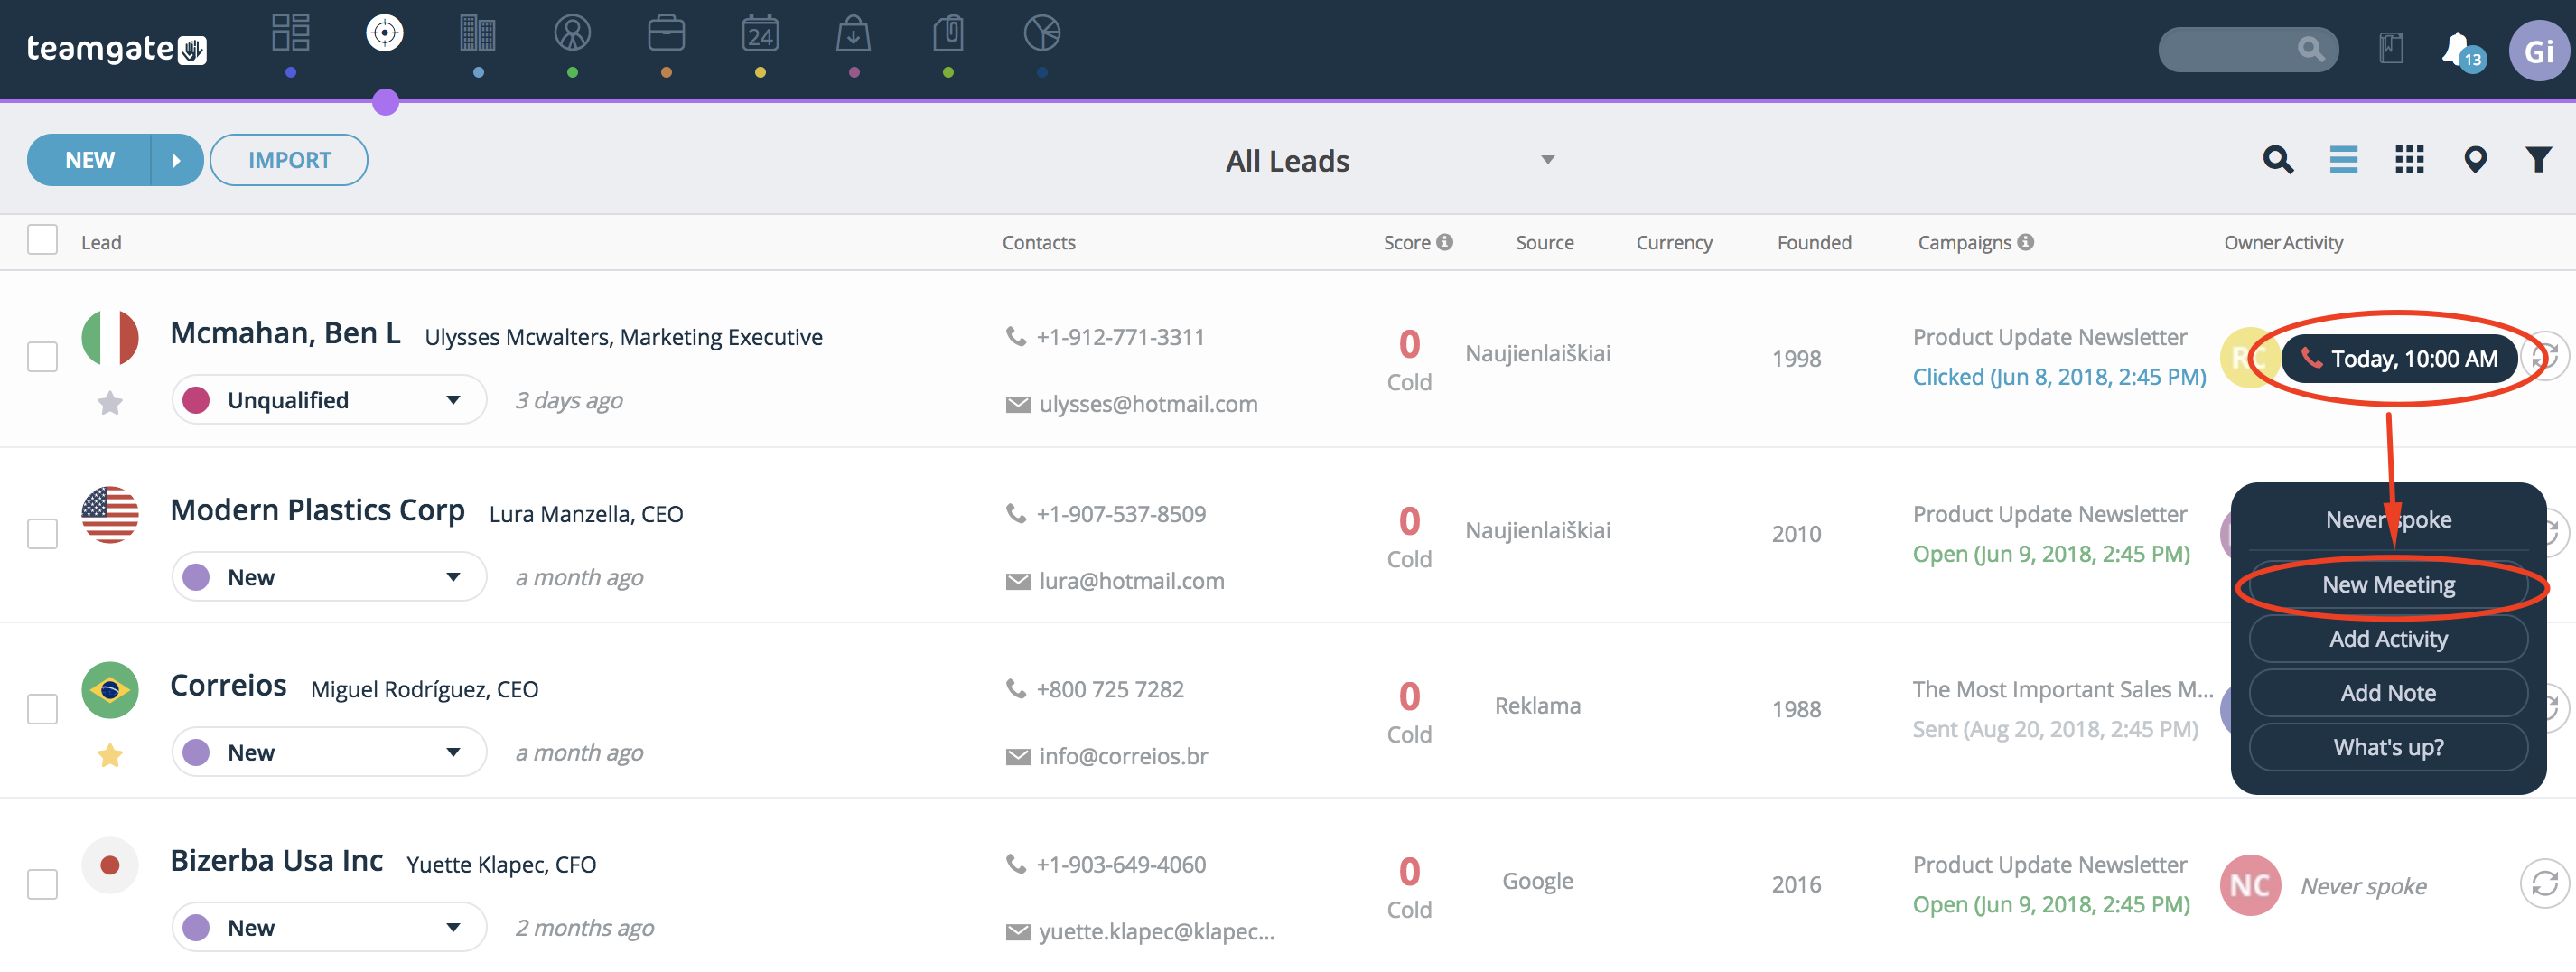Click the teamgate logo

[116, 49]
